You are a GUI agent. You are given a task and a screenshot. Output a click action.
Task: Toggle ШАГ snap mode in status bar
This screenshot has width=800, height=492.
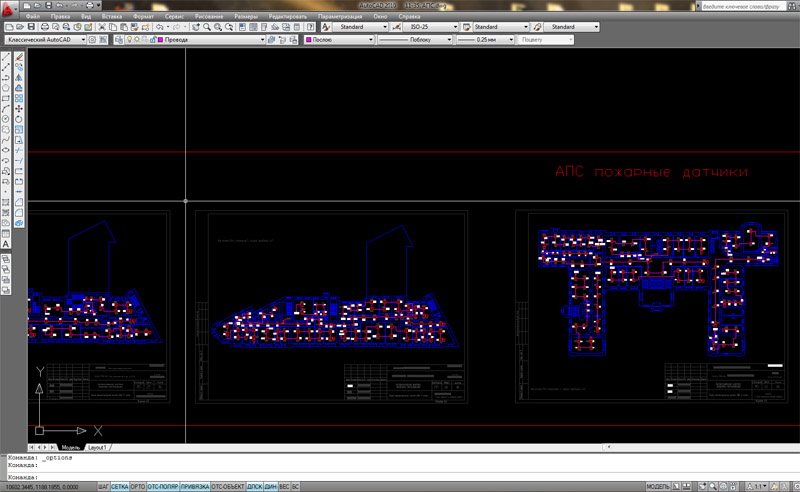coord(104,487)
